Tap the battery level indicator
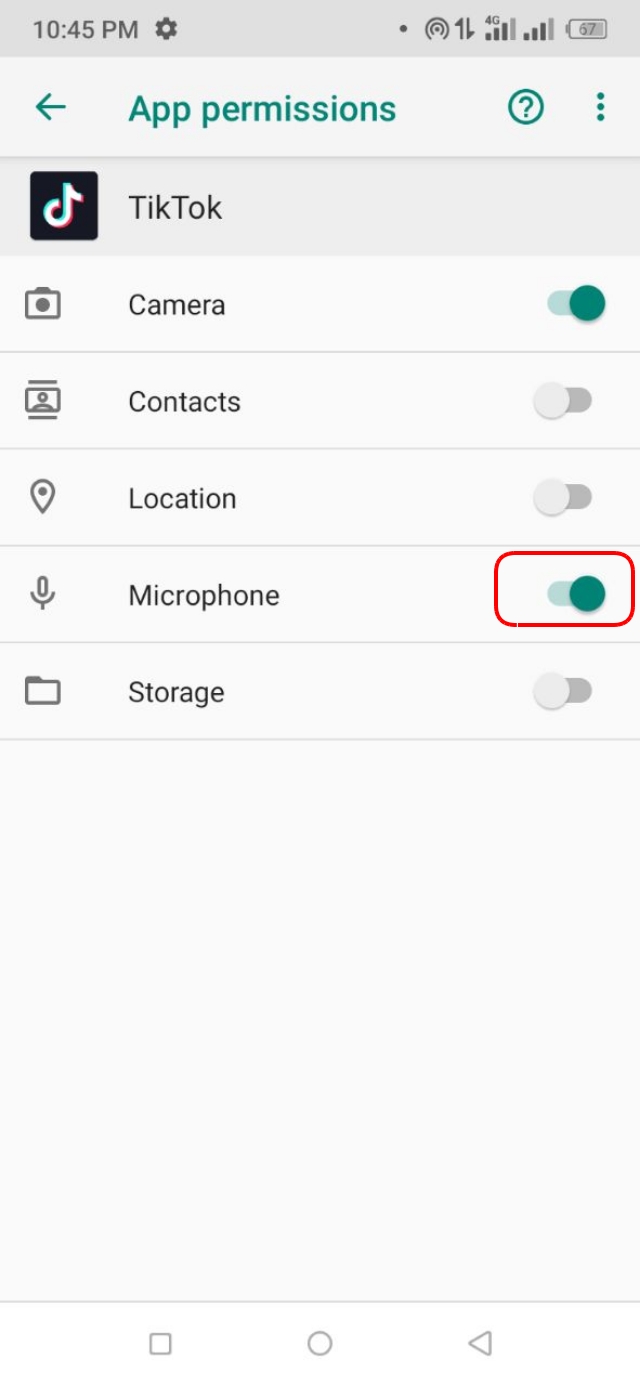Image resolution: width=640 pixels, height=1386 pixels. click(592, 29)
